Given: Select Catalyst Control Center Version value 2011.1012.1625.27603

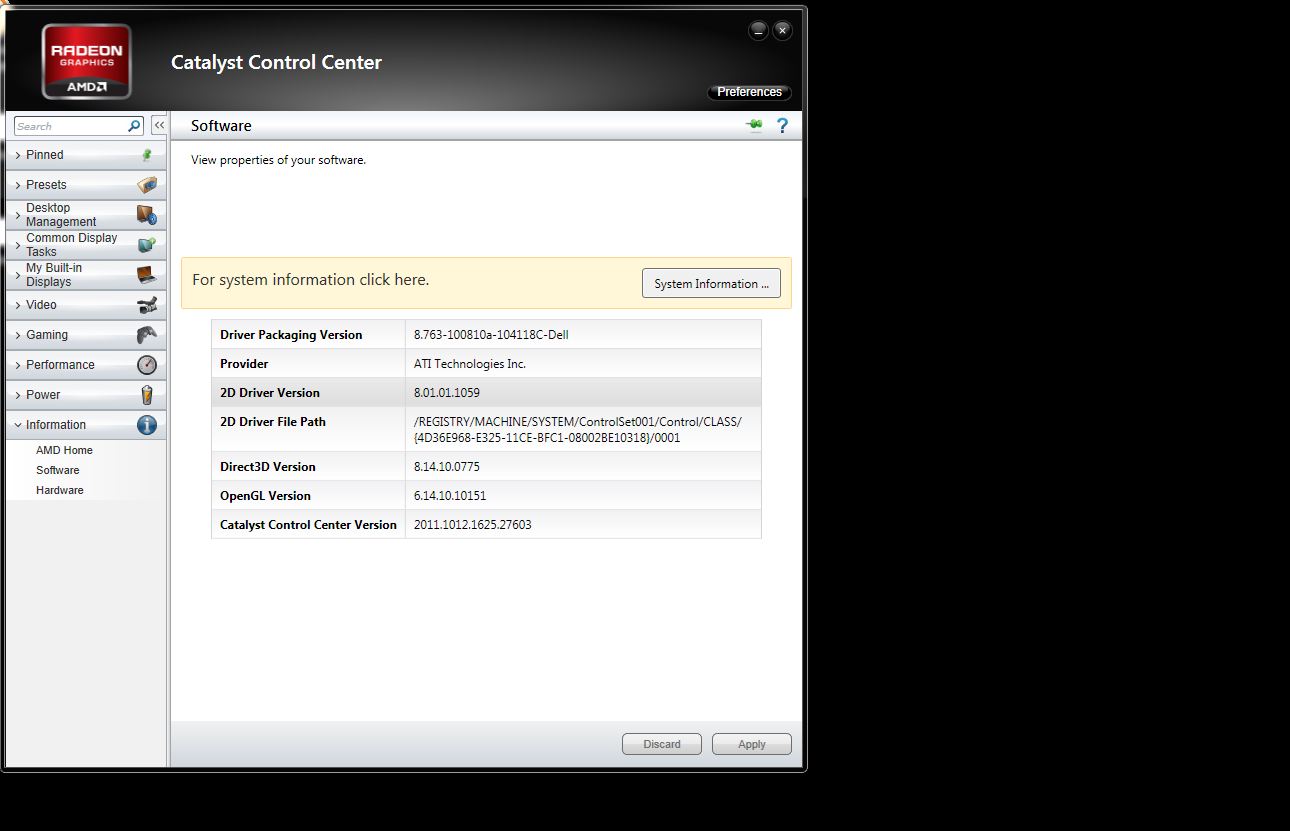Looking at the screenshot, I should [473, 525].
